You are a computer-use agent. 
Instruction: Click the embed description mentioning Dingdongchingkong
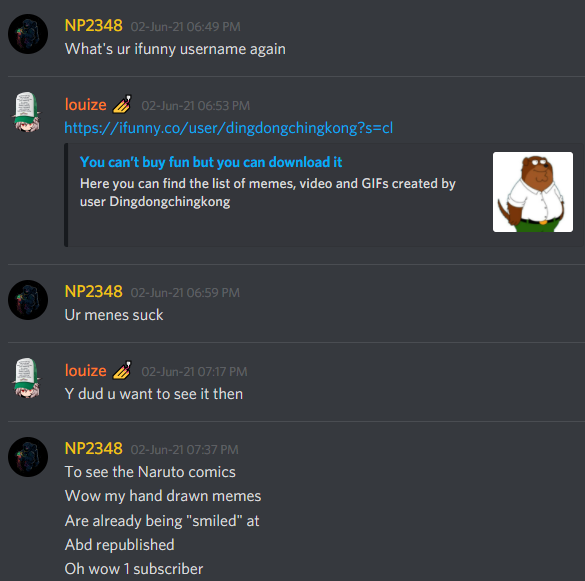pyautogui.click(x=268, y=193)
